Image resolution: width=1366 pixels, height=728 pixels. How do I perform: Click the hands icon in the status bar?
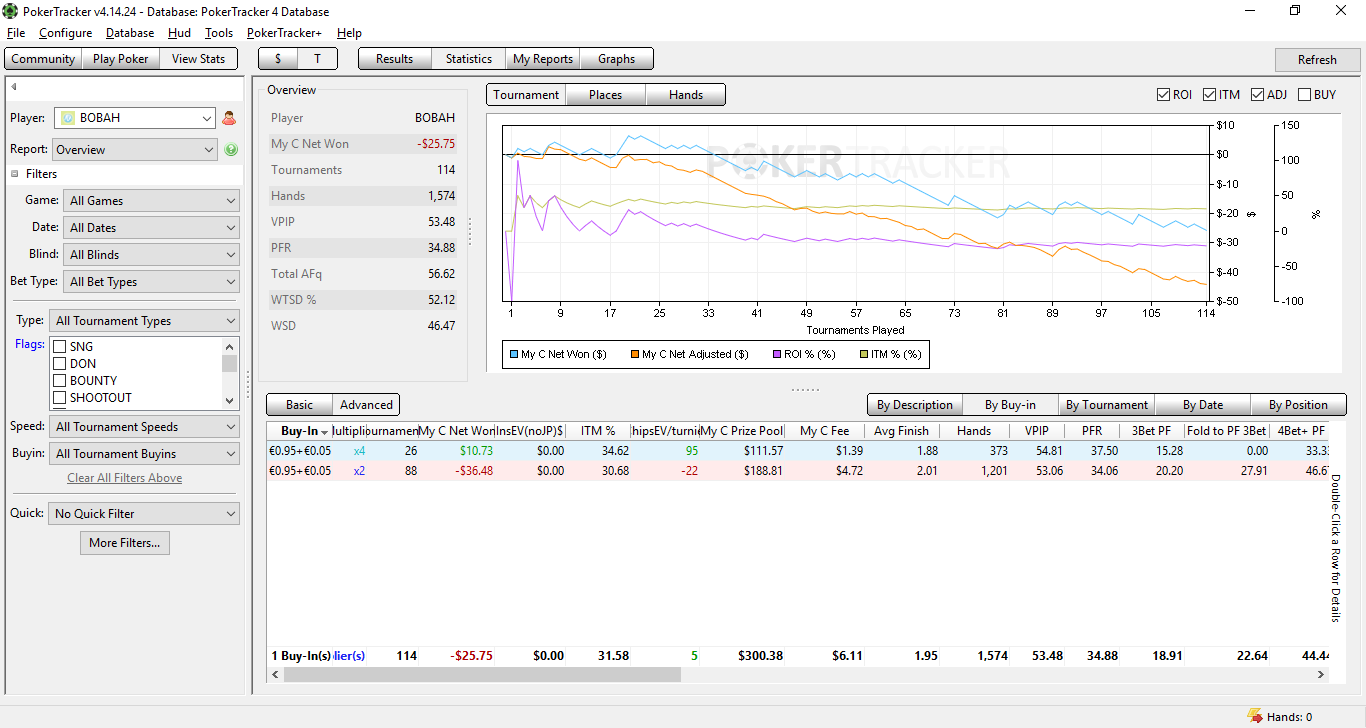pyautogui.click(x=1254, y=716)
